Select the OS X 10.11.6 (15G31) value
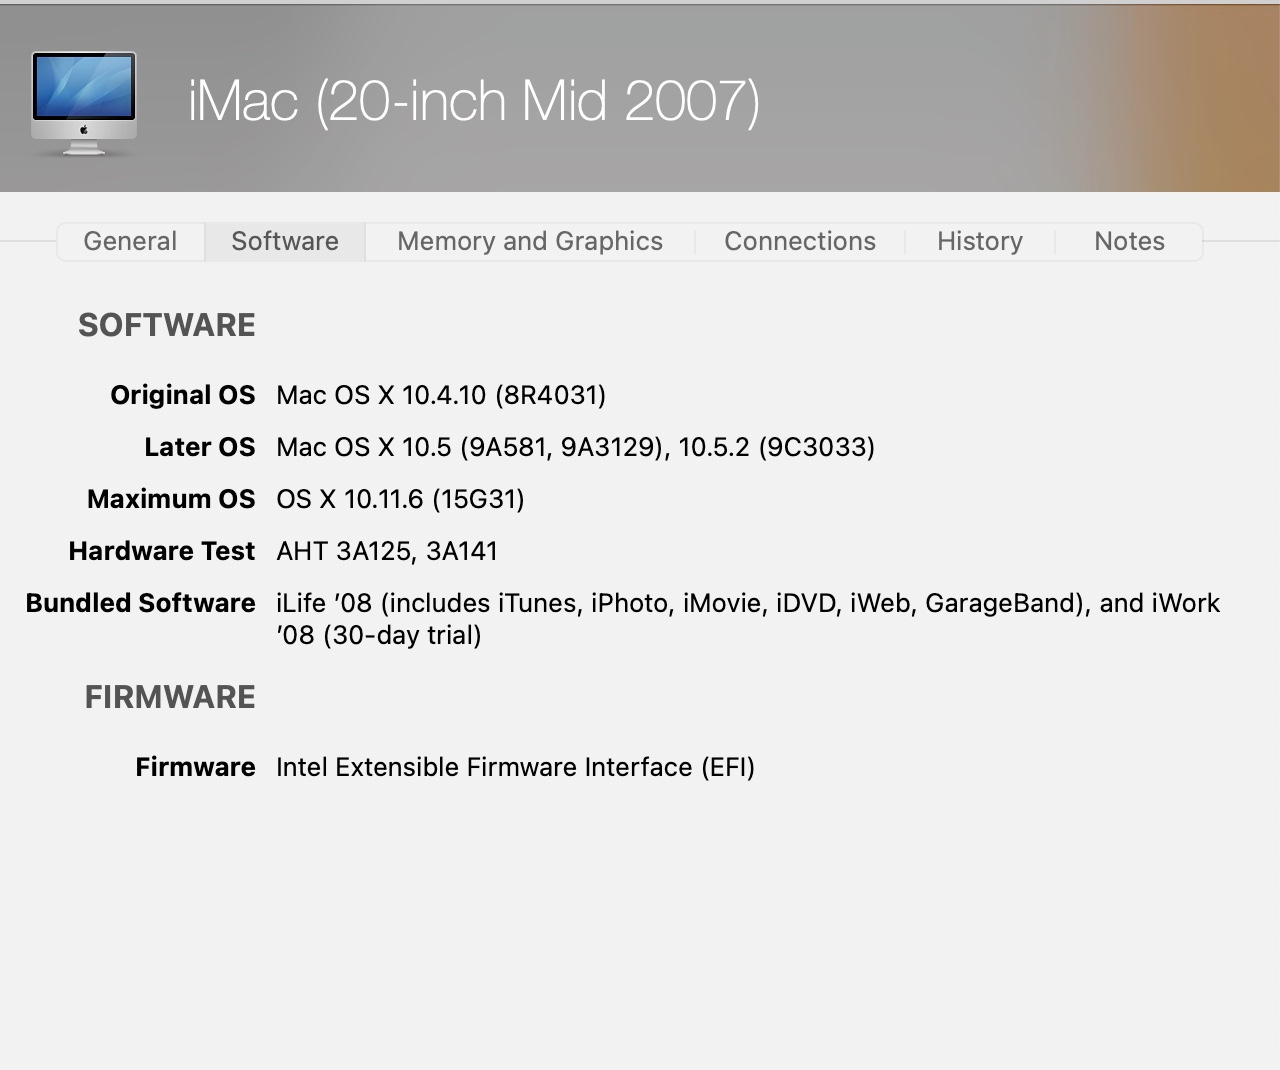Screen dimensions: 1280x1070 pyautogui.click(x=400, y=499)
